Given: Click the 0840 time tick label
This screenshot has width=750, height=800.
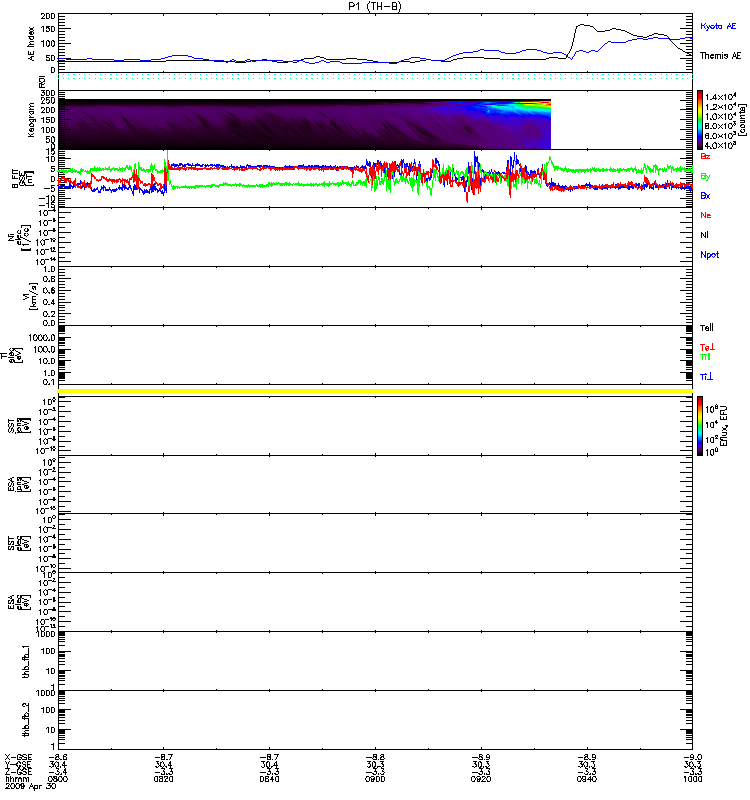Looking at the screenshot, I should 269,779.
